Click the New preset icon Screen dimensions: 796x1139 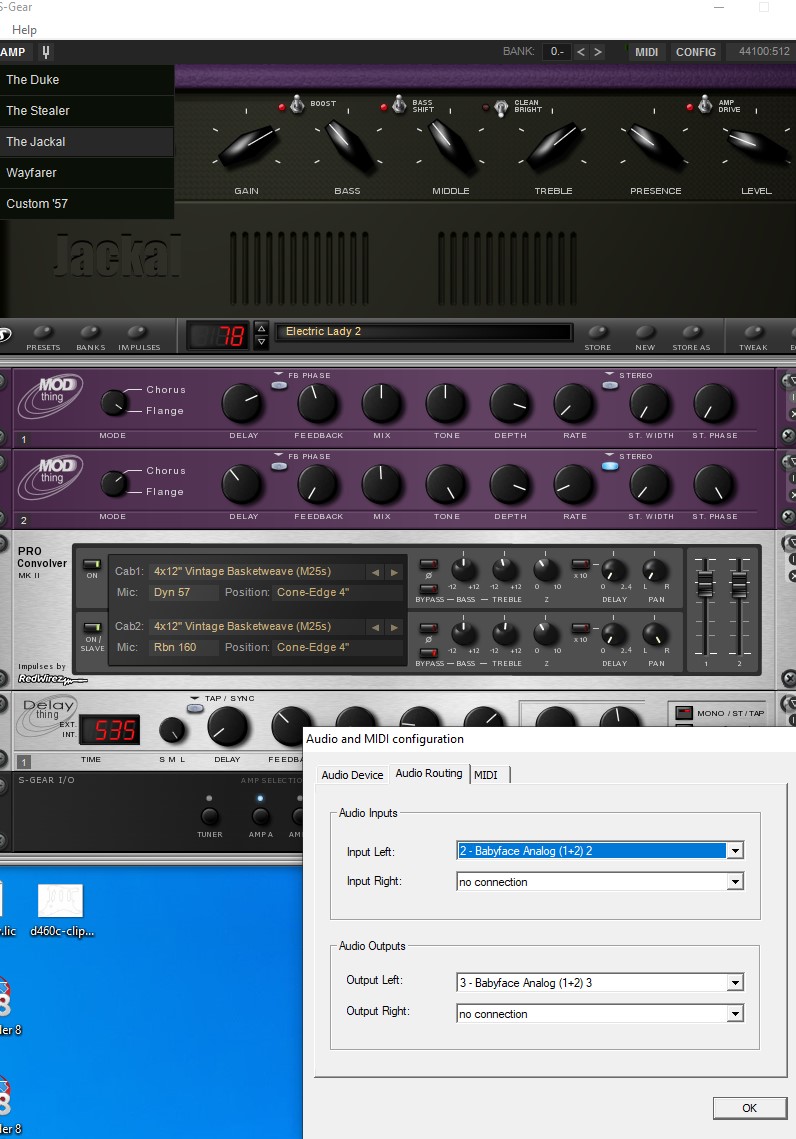[x=645, y=333]
